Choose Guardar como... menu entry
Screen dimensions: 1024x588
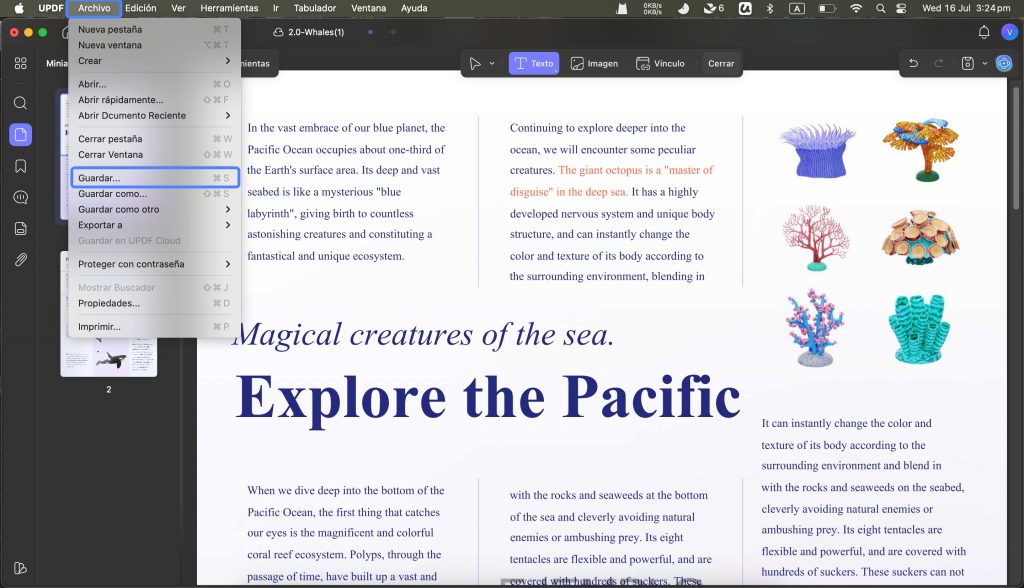154,194
